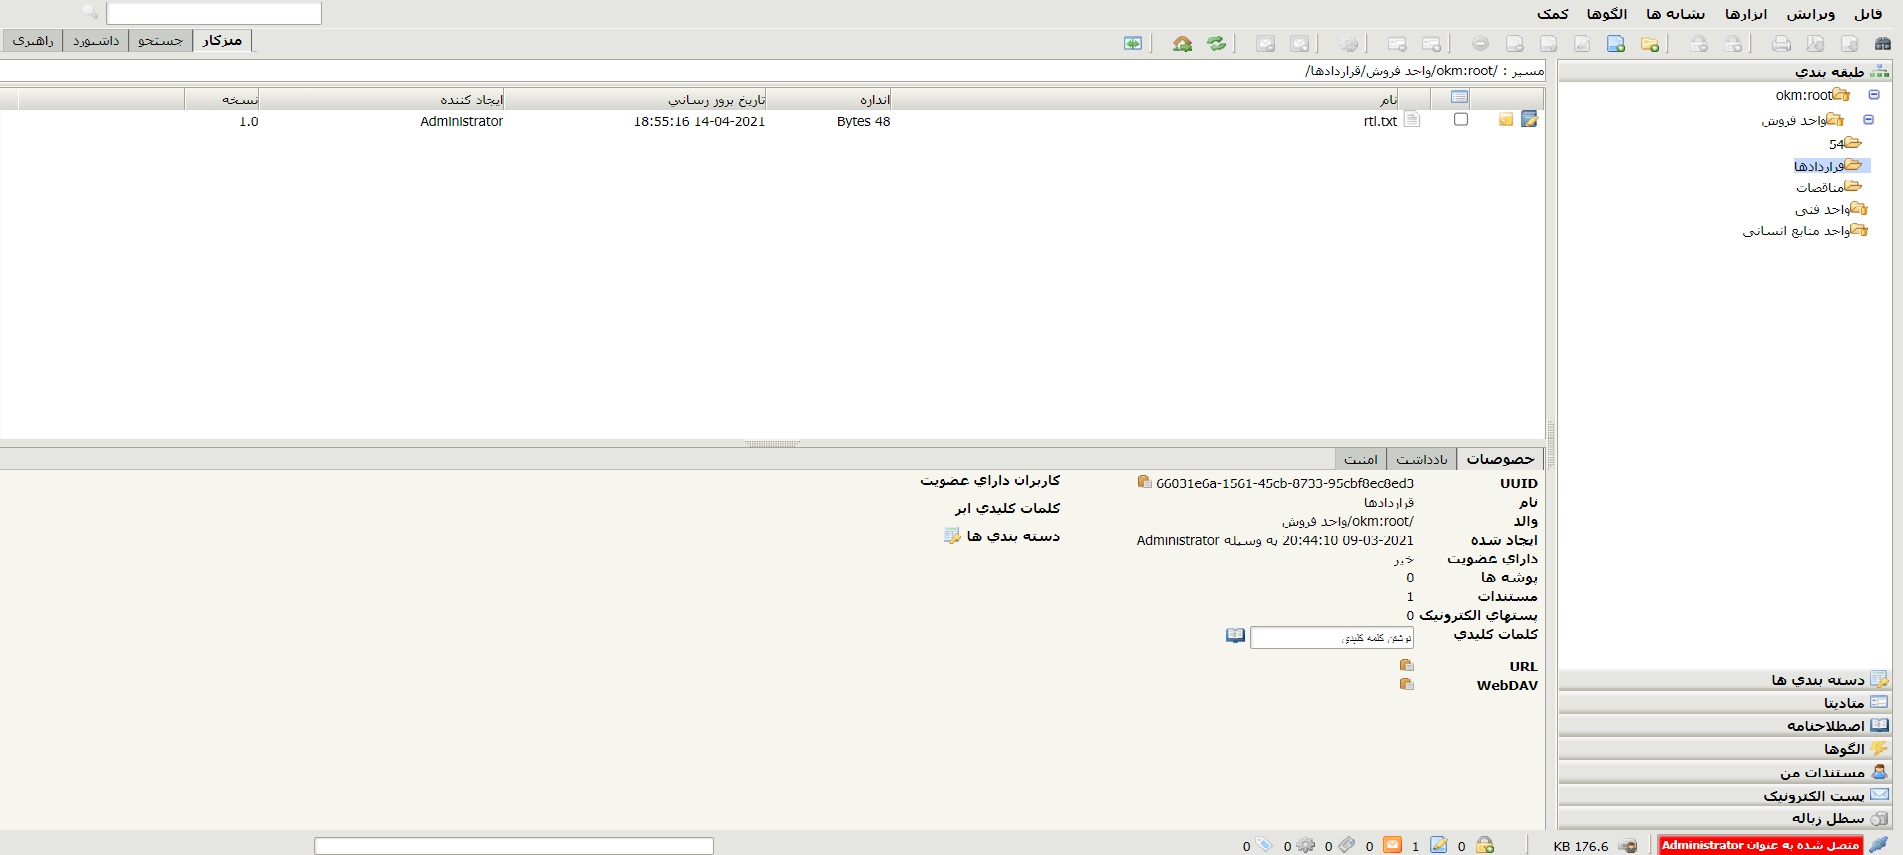
Task: Switch to the داشبورد tab
Action: coord(96,41)
